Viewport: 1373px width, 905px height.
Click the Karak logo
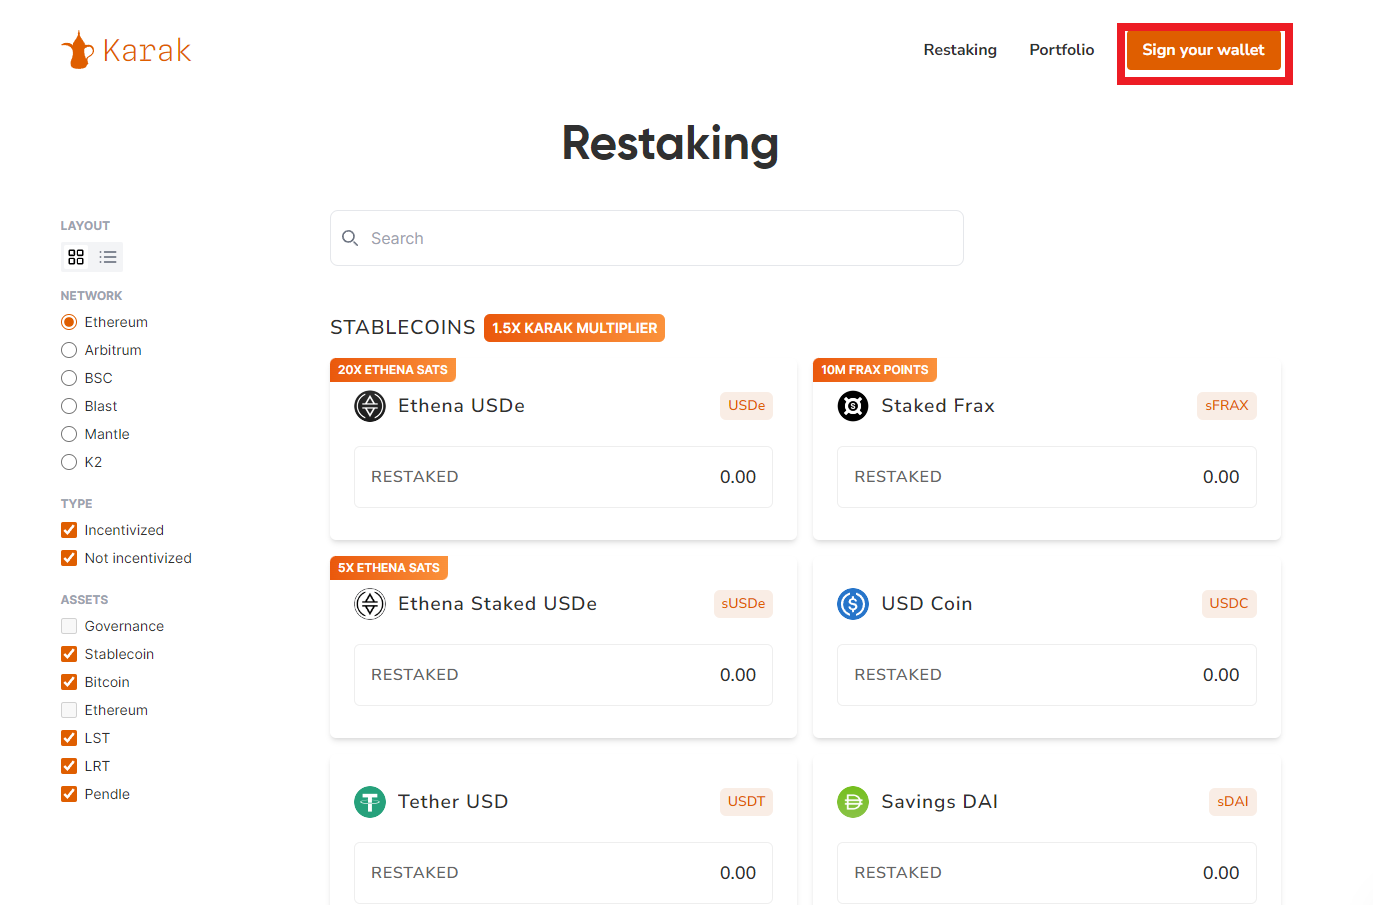pos(126,50)
